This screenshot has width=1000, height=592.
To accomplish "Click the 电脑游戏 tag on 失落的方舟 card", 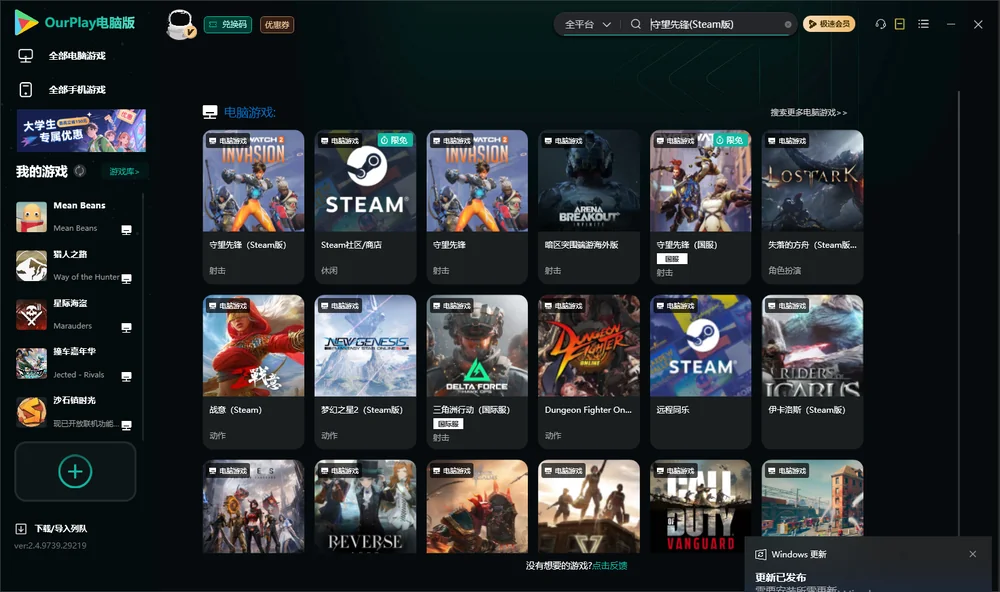I will pyautogui.click(x=787, y=140).
